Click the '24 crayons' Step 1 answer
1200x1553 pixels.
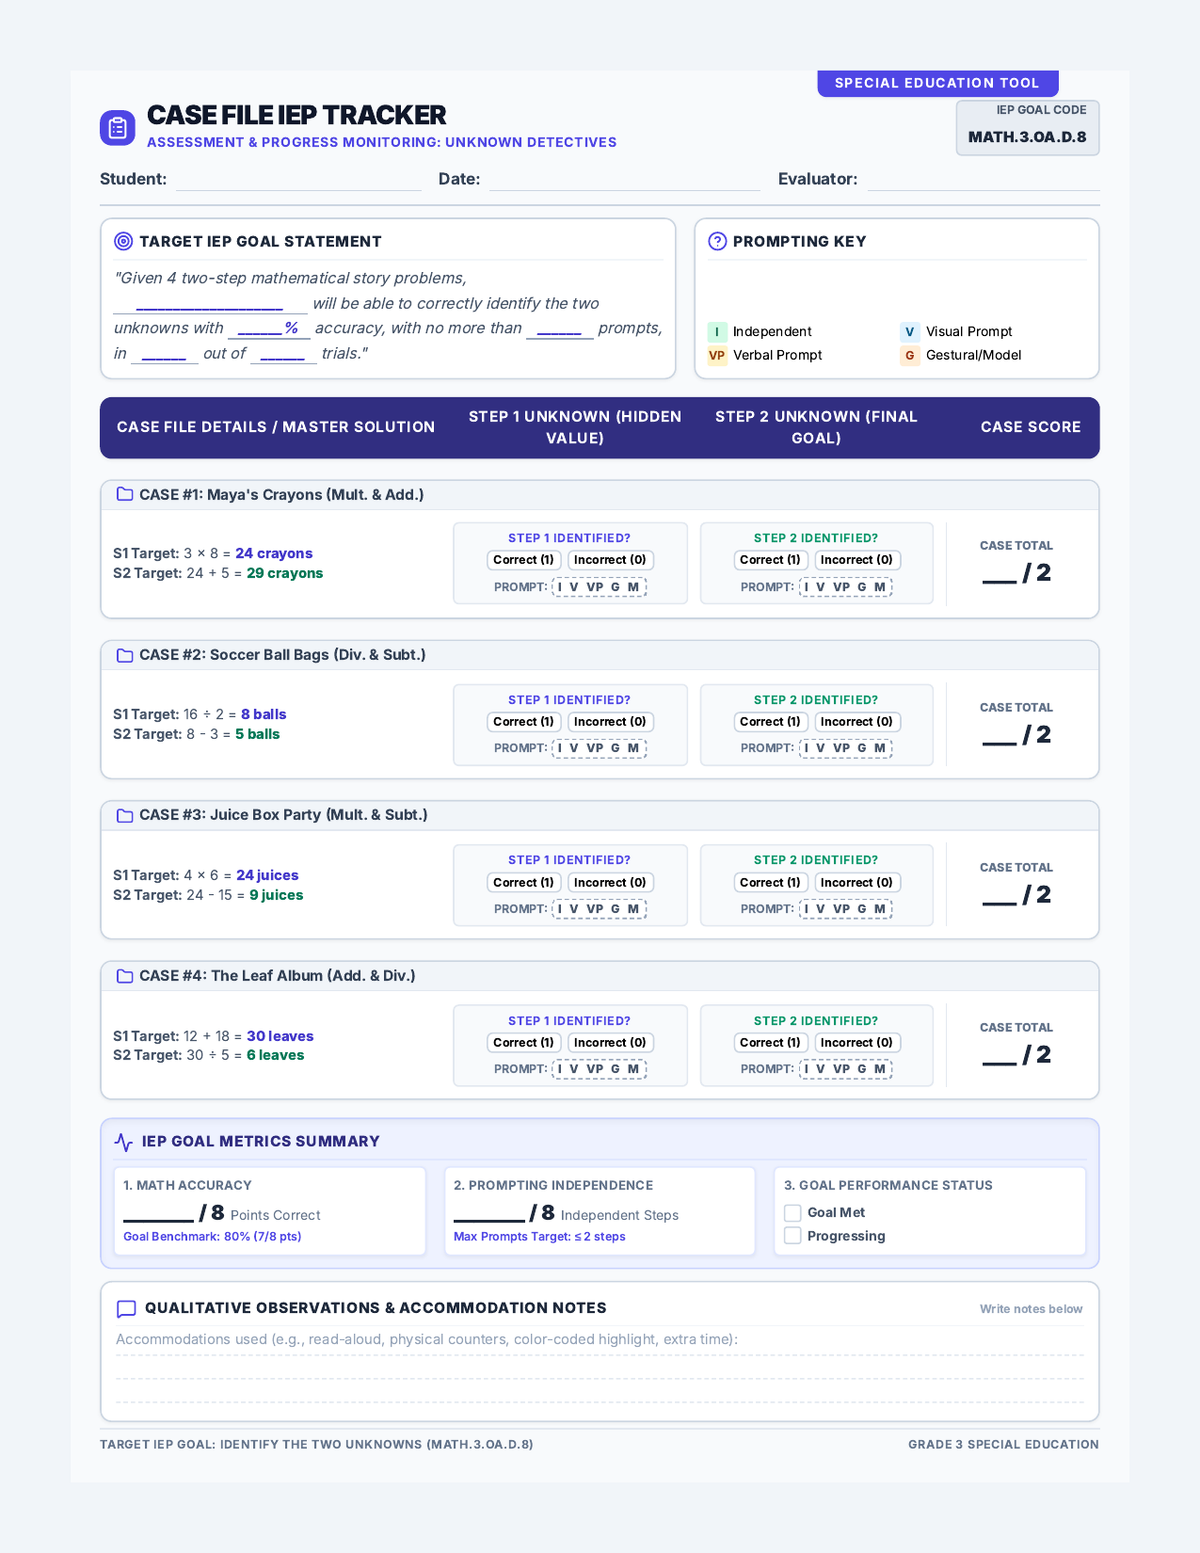(x=274, y=554)
